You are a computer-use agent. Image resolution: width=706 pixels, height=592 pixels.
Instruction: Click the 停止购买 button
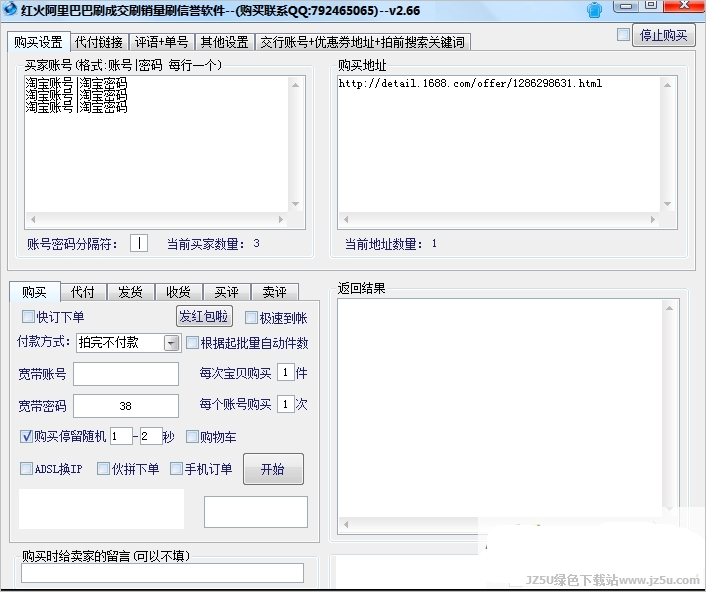(x=664, y=35)
